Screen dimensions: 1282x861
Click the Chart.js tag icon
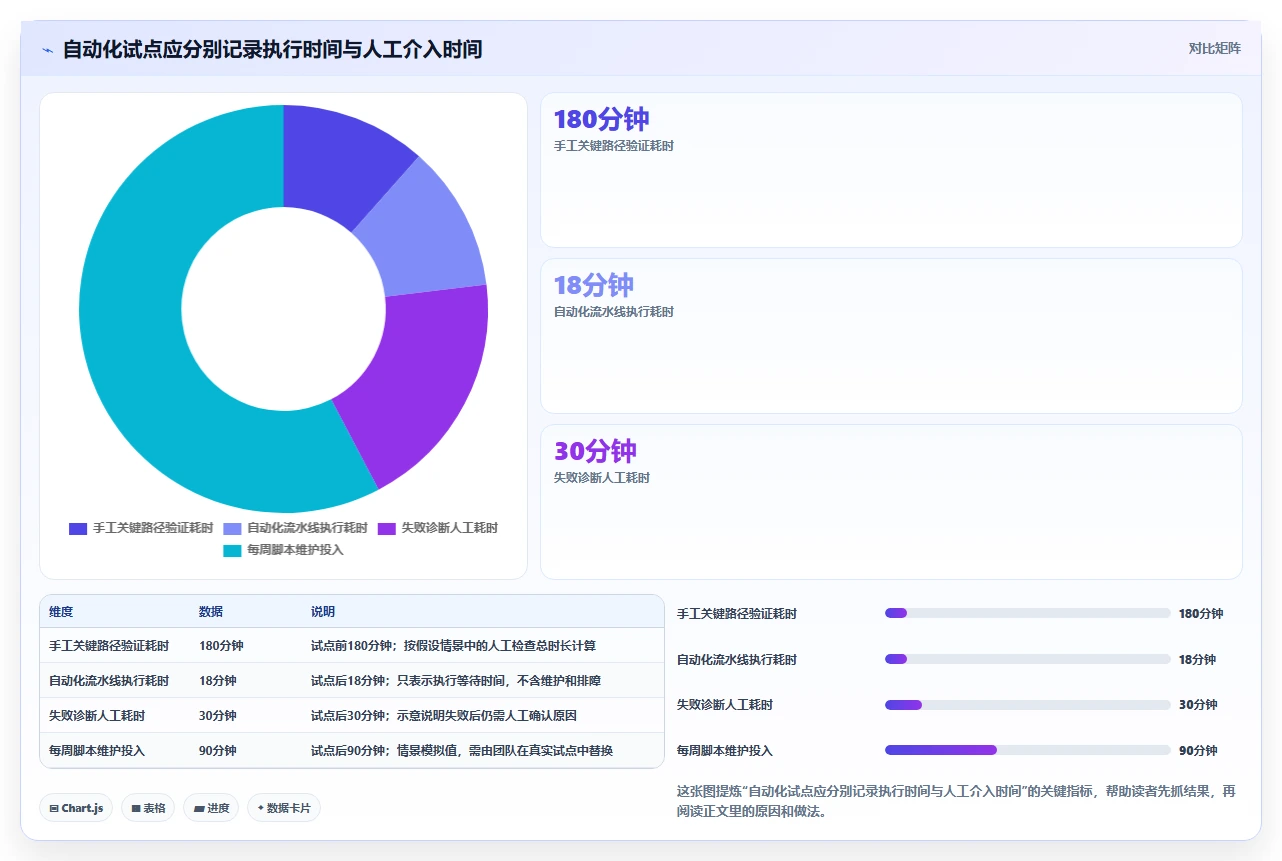pos(53,808)
